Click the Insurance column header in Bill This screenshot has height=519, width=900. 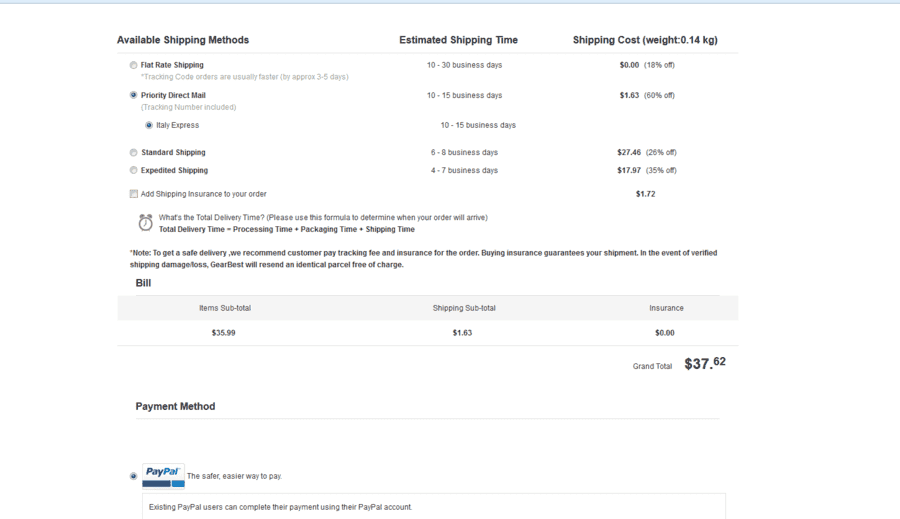[666, 308]
